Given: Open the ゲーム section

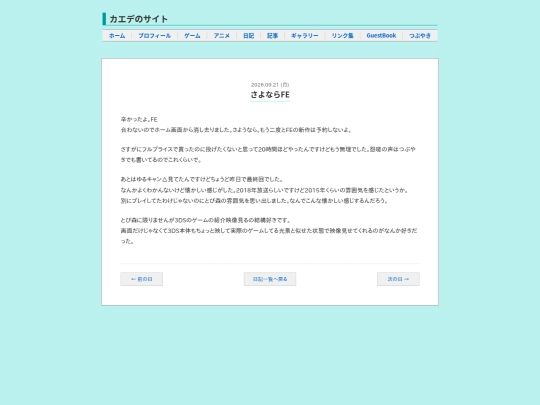Looking at the screenshot, I should (x=192, y=36).
